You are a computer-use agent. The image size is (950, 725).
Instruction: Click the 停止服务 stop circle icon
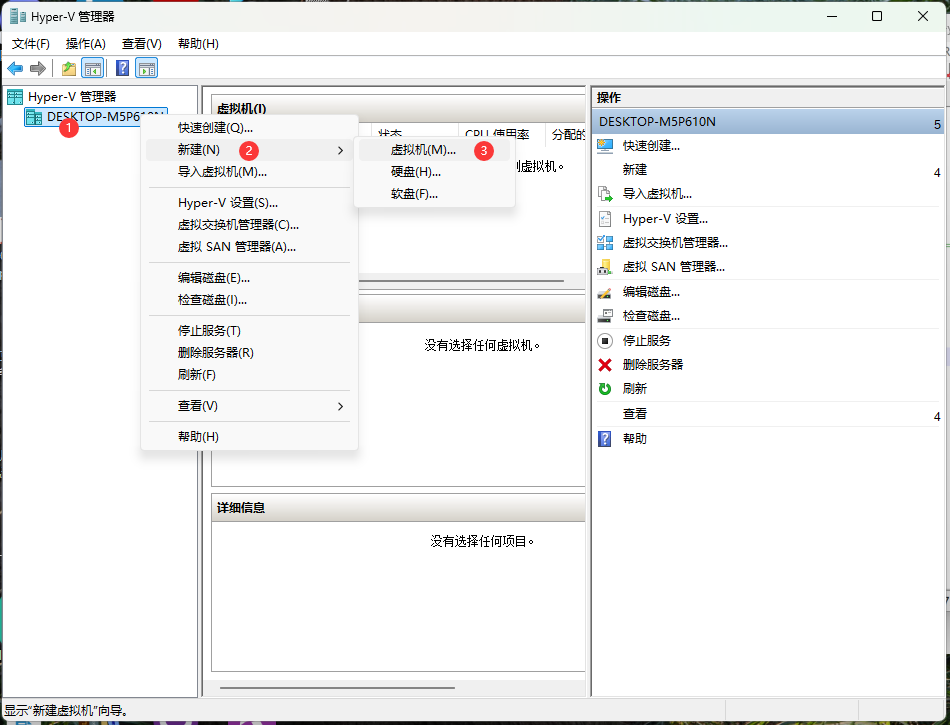(605, 341)
